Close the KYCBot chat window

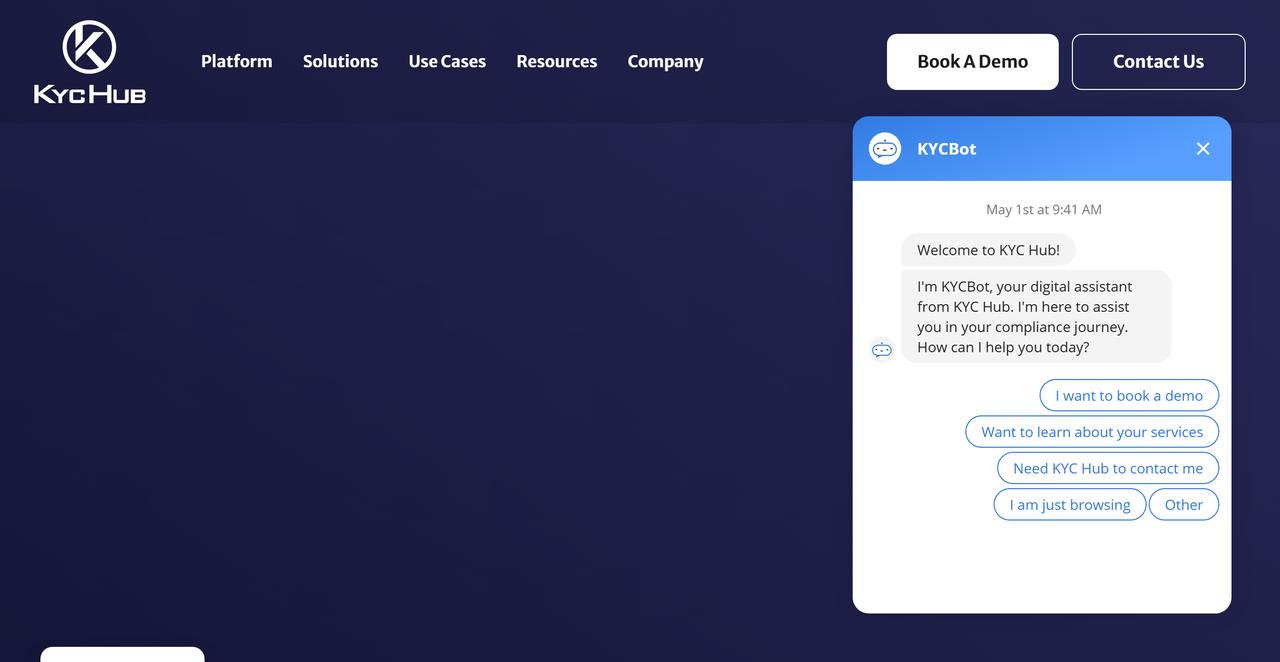coord(1203,149)
